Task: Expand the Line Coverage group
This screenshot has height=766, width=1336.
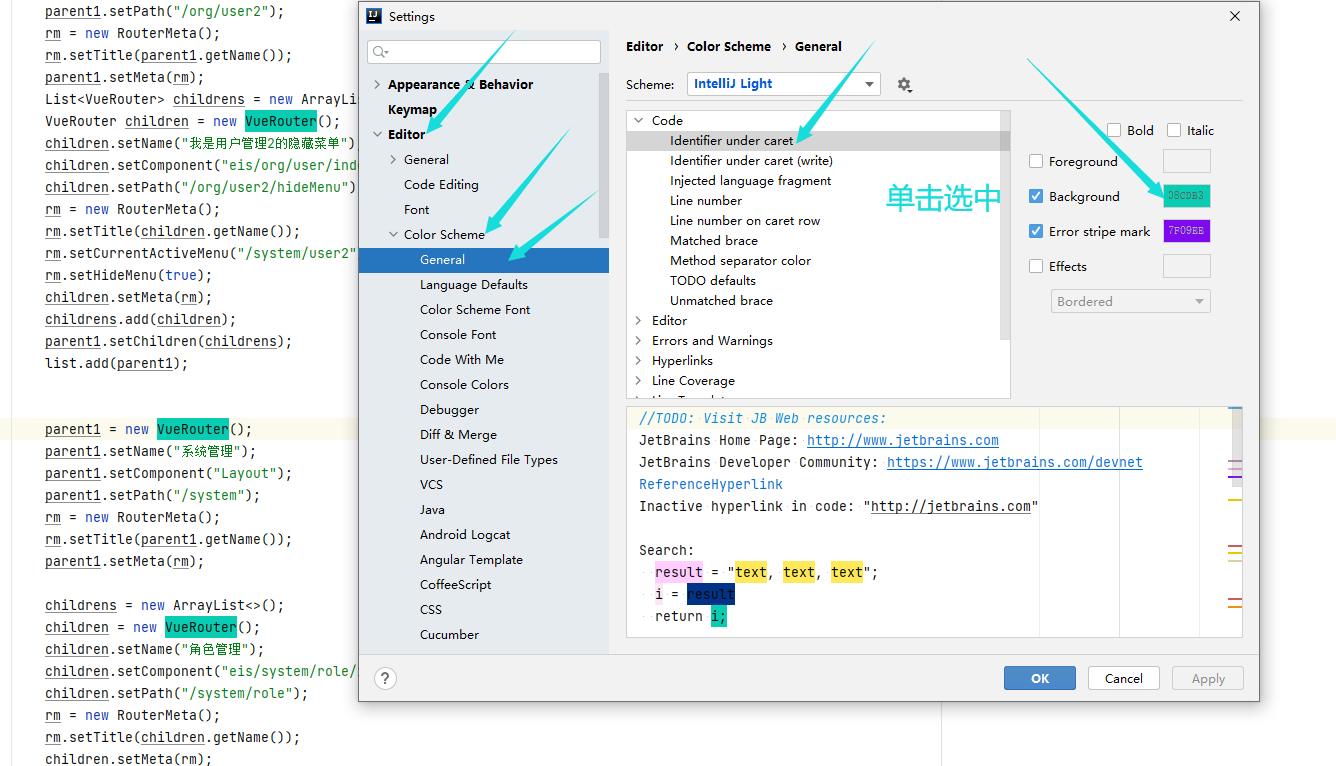Action: click(x=640, y=380)
